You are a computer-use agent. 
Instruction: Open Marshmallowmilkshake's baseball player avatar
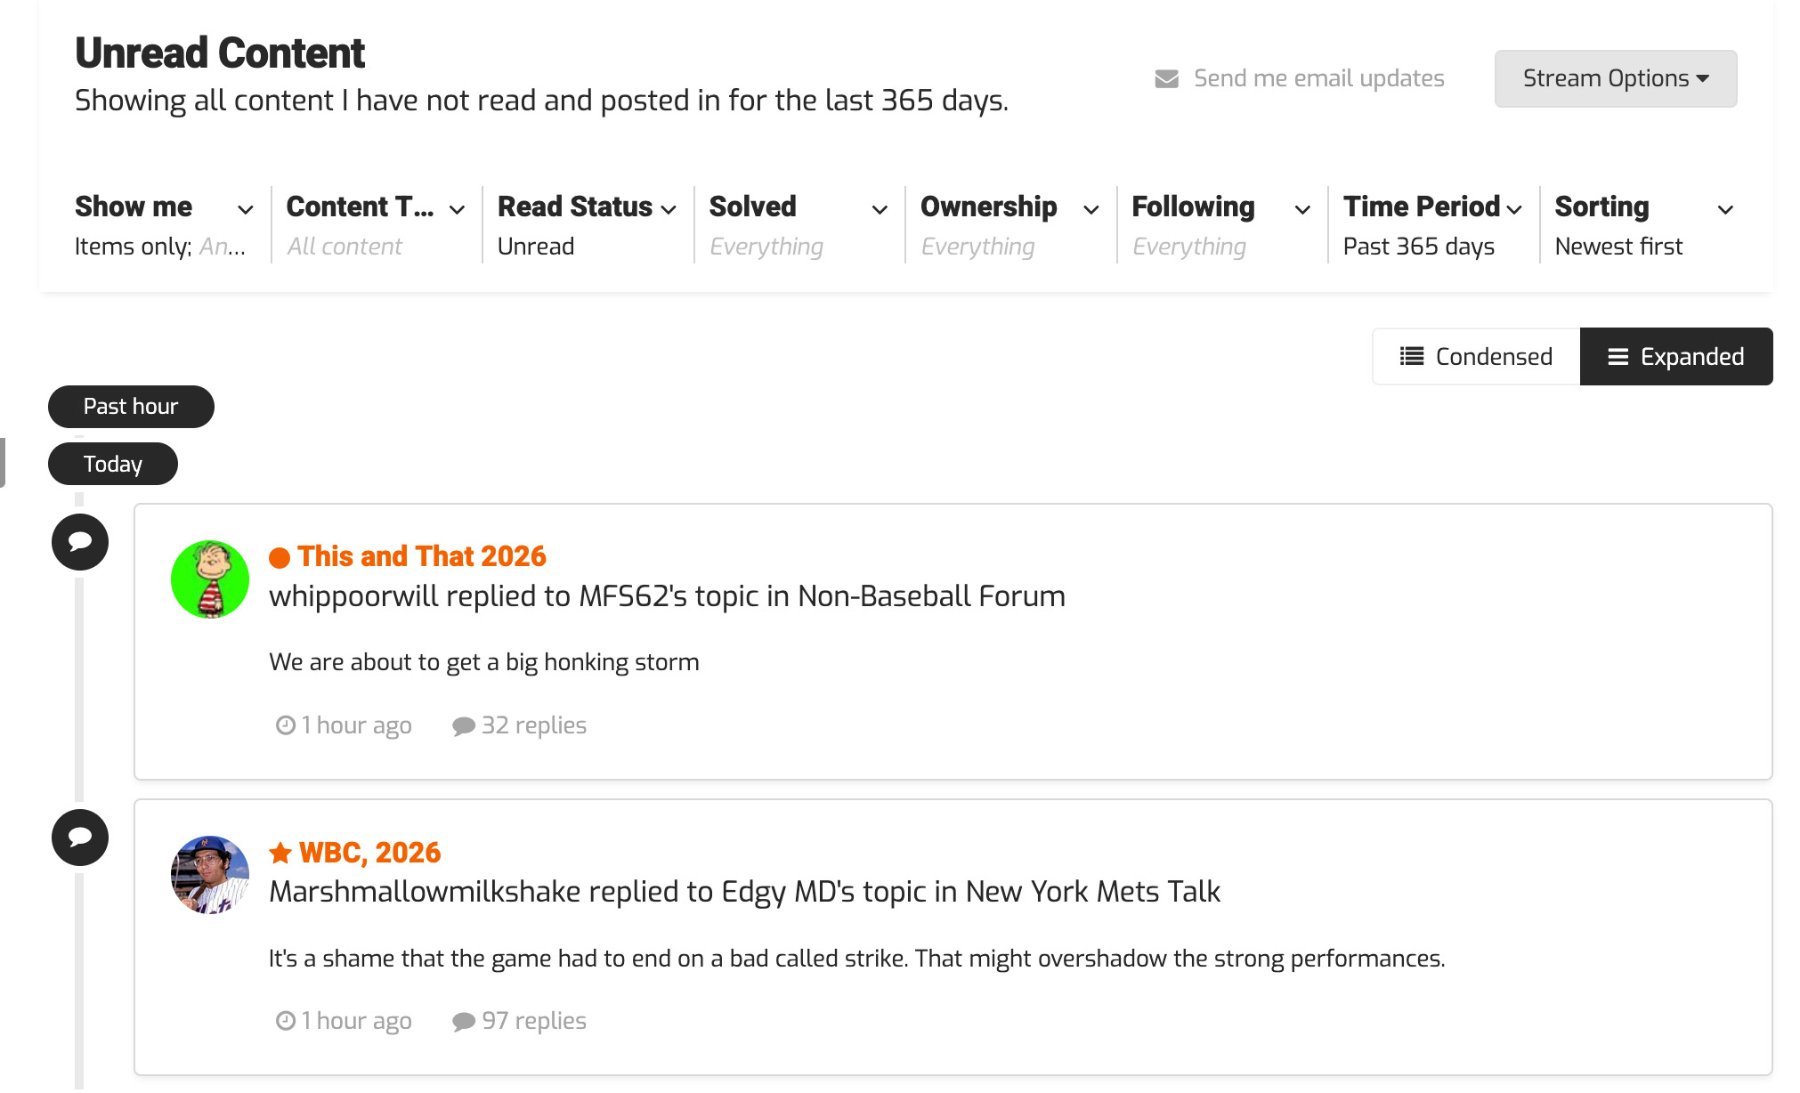pyautogui.click(x=210, y=875)
